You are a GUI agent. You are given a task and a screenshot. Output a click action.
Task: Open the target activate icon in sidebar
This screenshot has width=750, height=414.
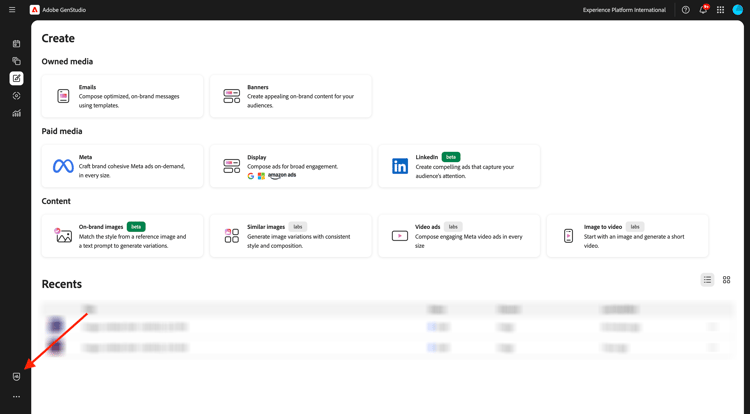point(16,96)
